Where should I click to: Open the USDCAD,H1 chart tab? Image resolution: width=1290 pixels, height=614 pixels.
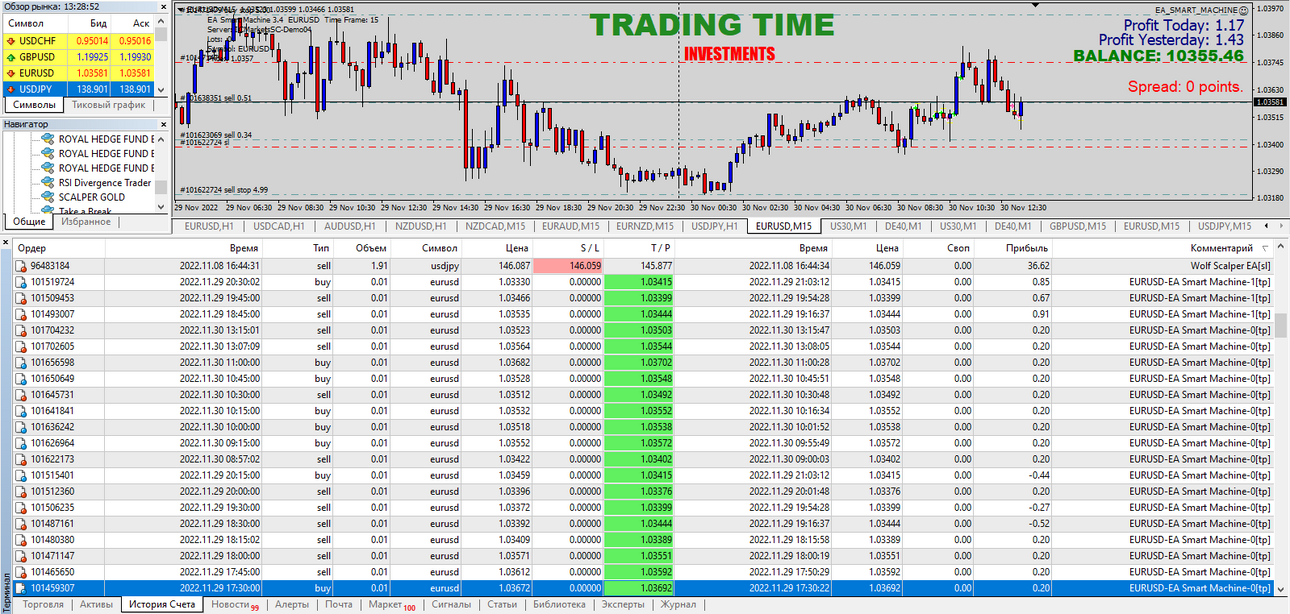pyautogui.click(x=281, y=226)
